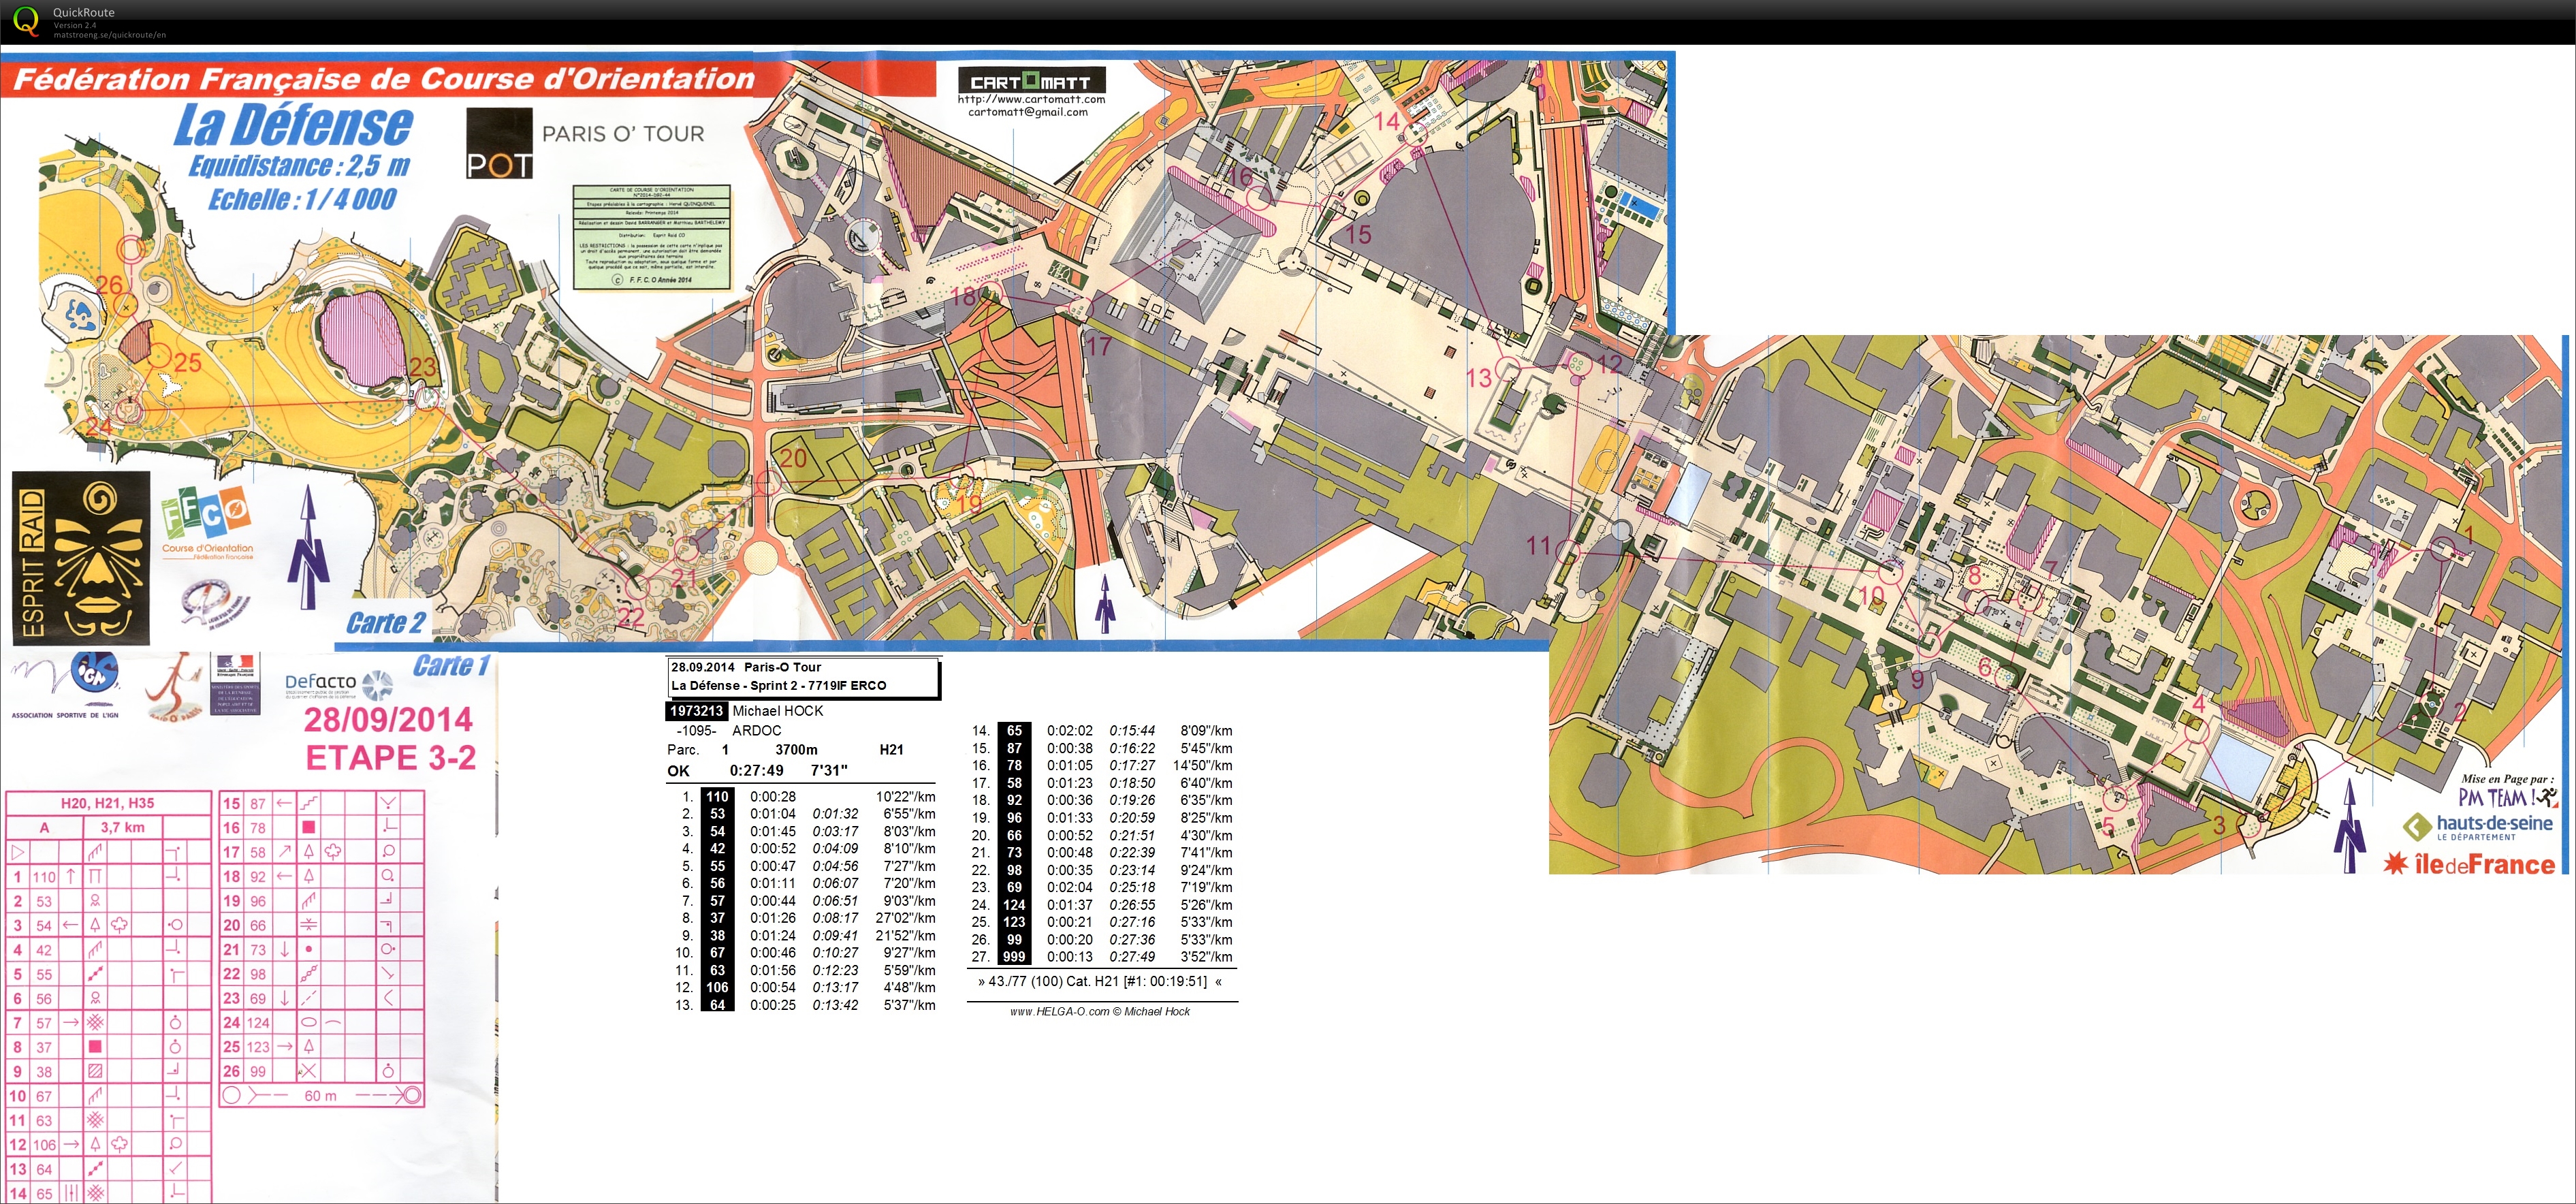Viewport: 2576px width, 1204px height.
Task: Click the ETAPE 3-2 heading
Action: (x=391, y=758)
